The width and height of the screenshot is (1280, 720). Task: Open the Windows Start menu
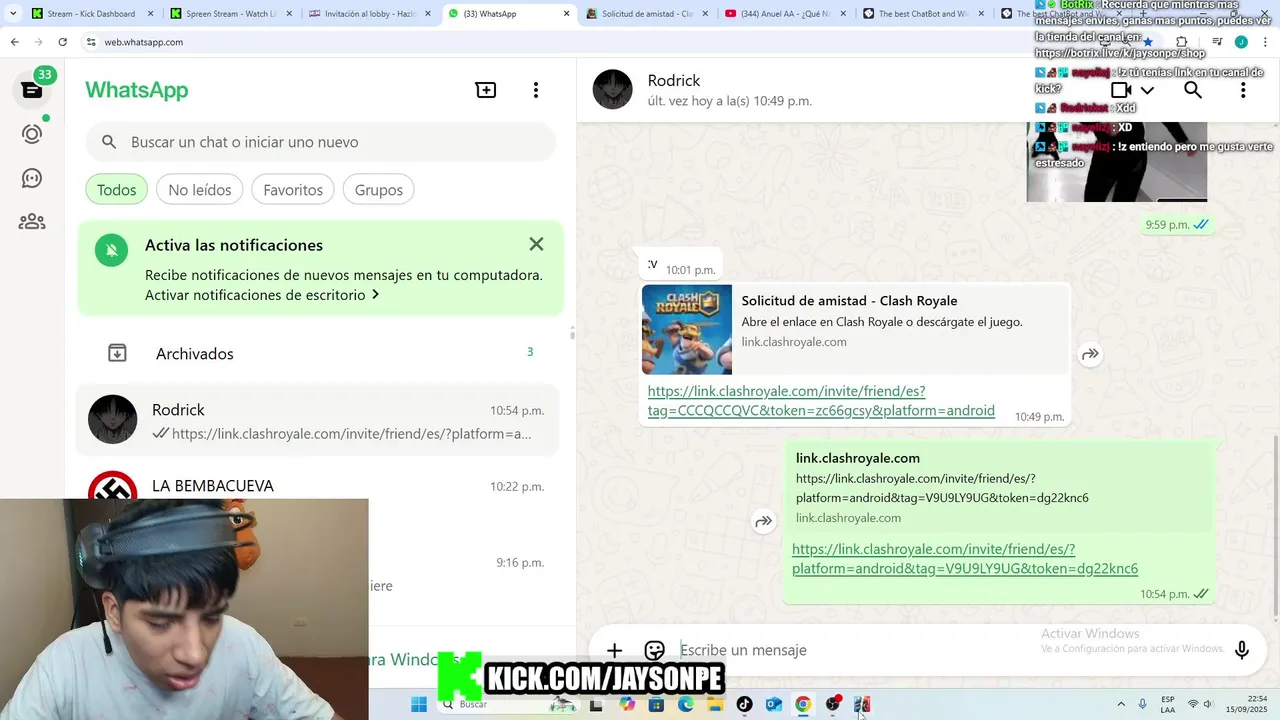tap(419, 705)
